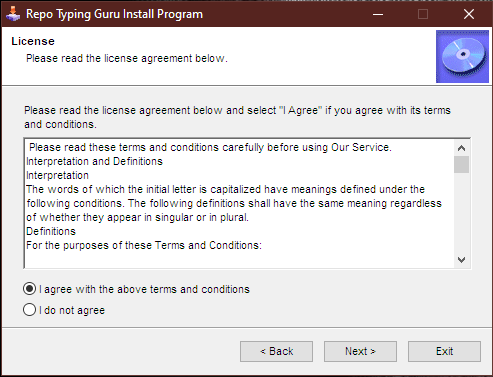Viewport: 493px width, 377px height.
Task: Select the "I do not agree" radio button
Action: pos(29,310)
